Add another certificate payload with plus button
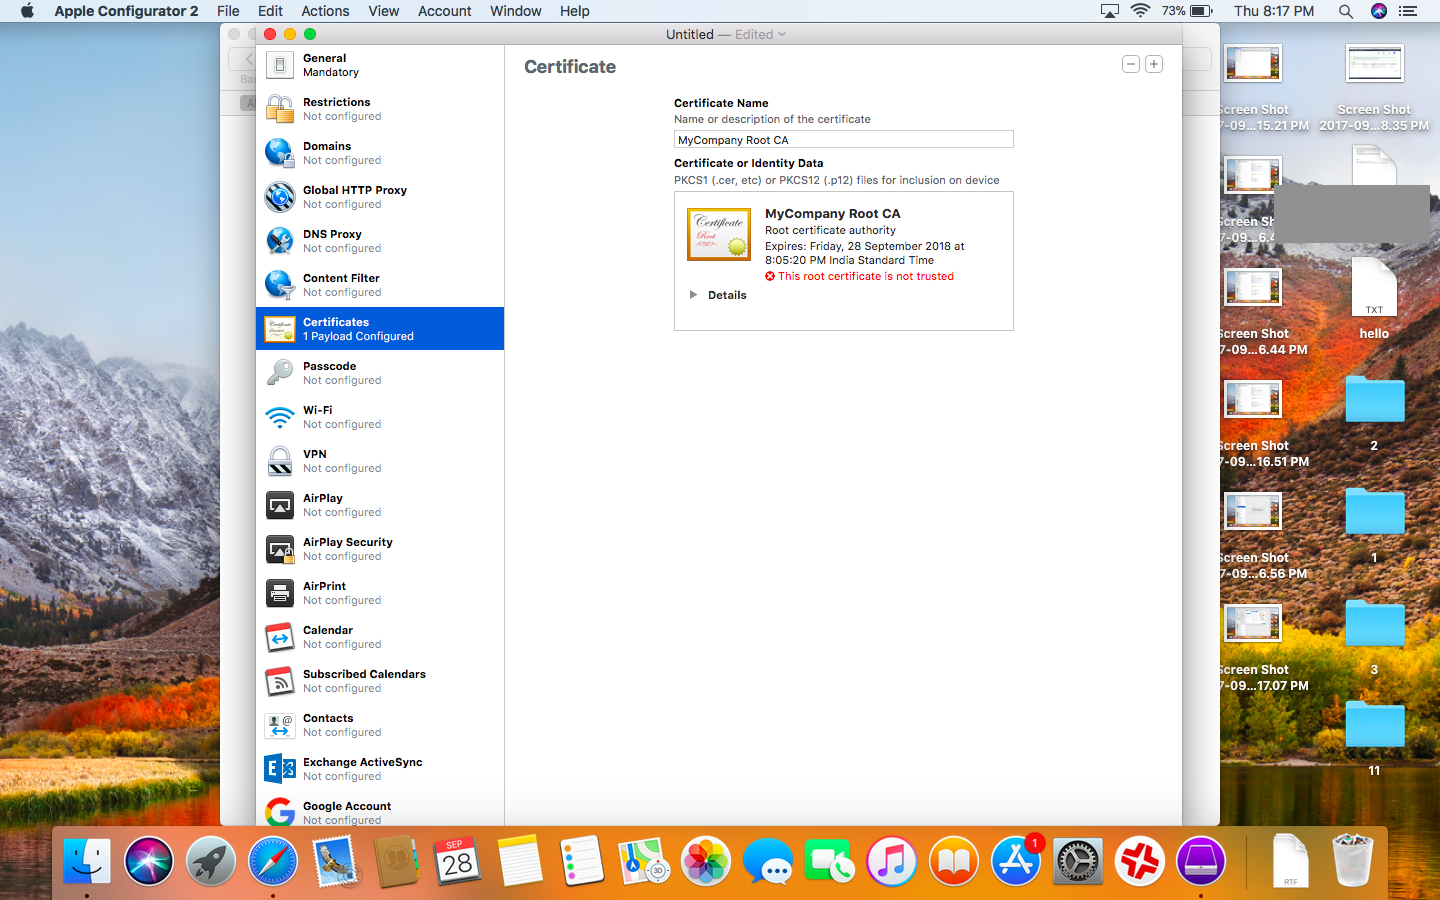The image size is (1440, 900). coord(1154,64)
